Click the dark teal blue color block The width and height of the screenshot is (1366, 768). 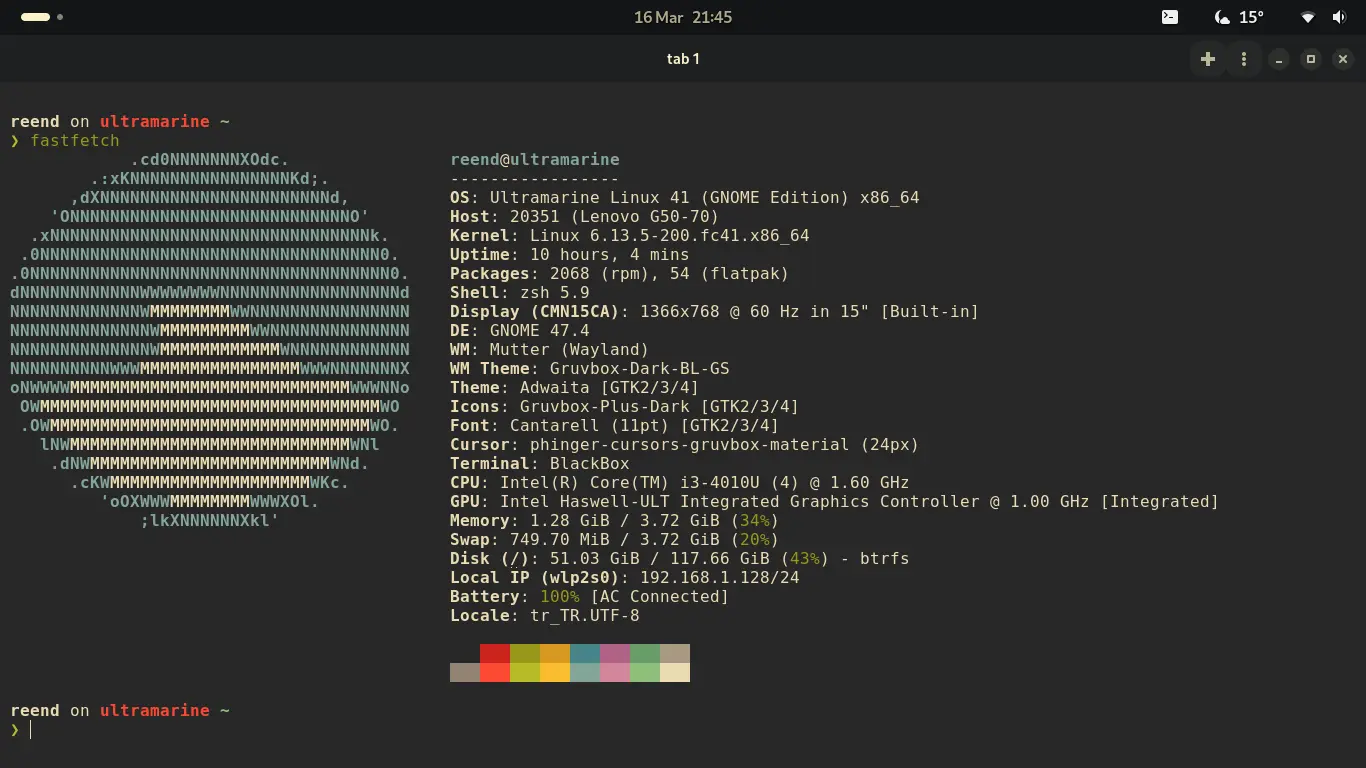[585, 653]
